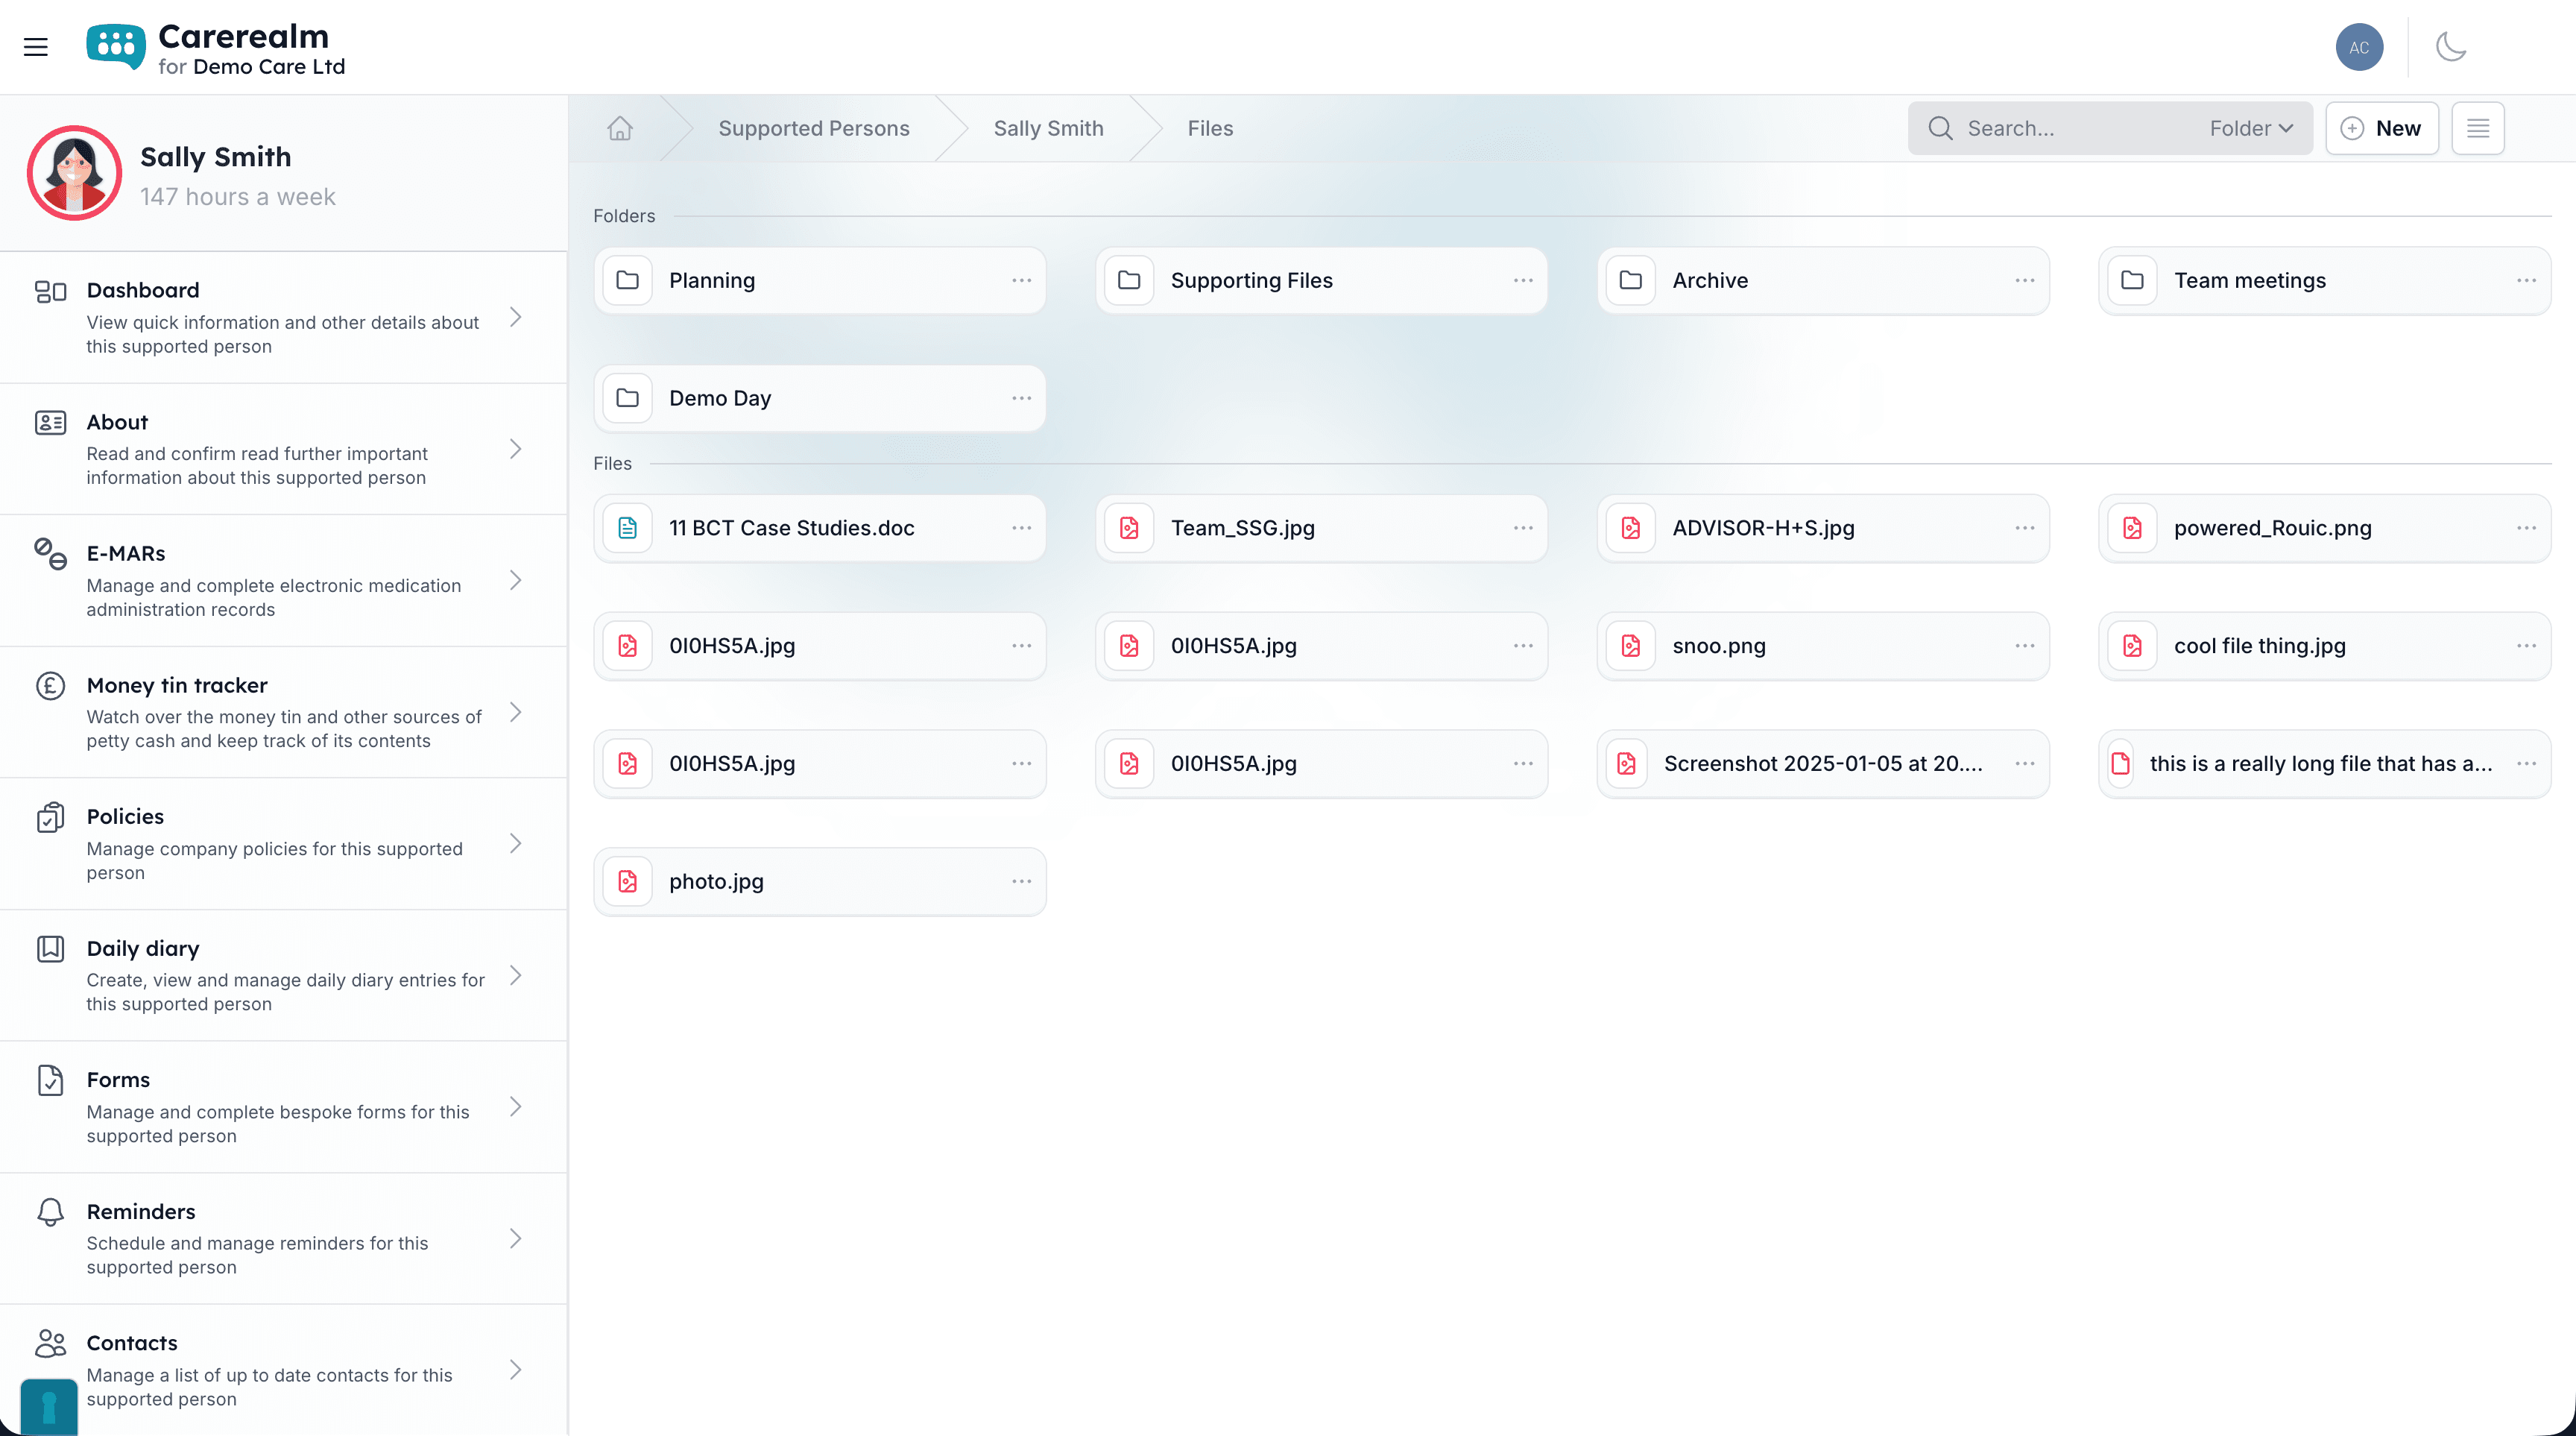This screenshot has width=2576, height=1436.
Task: Expand Contacts chevron arrow
Action: 516,1370
